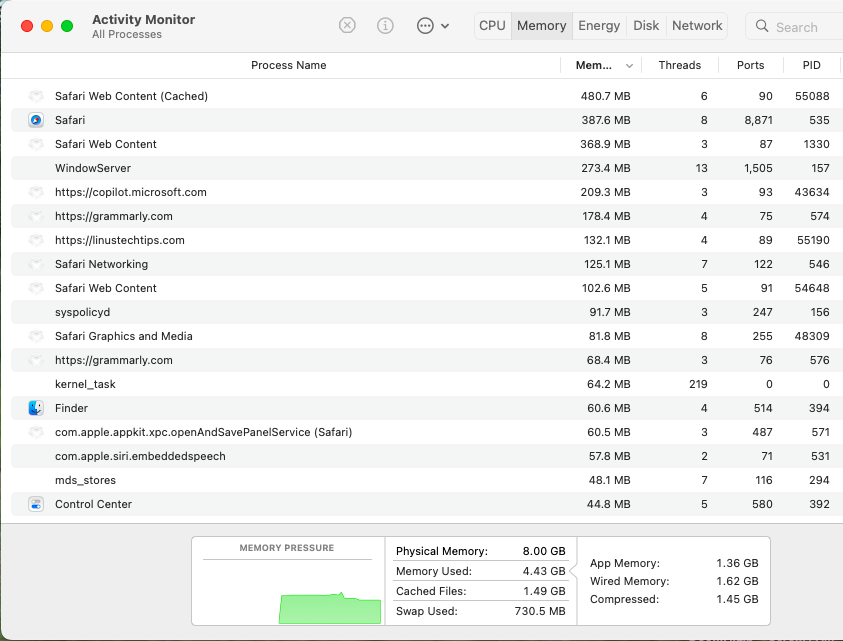Click the Activity Monitor window title
Image resolution: width=843 pixels, height=641 pixels.
[144, 19]
